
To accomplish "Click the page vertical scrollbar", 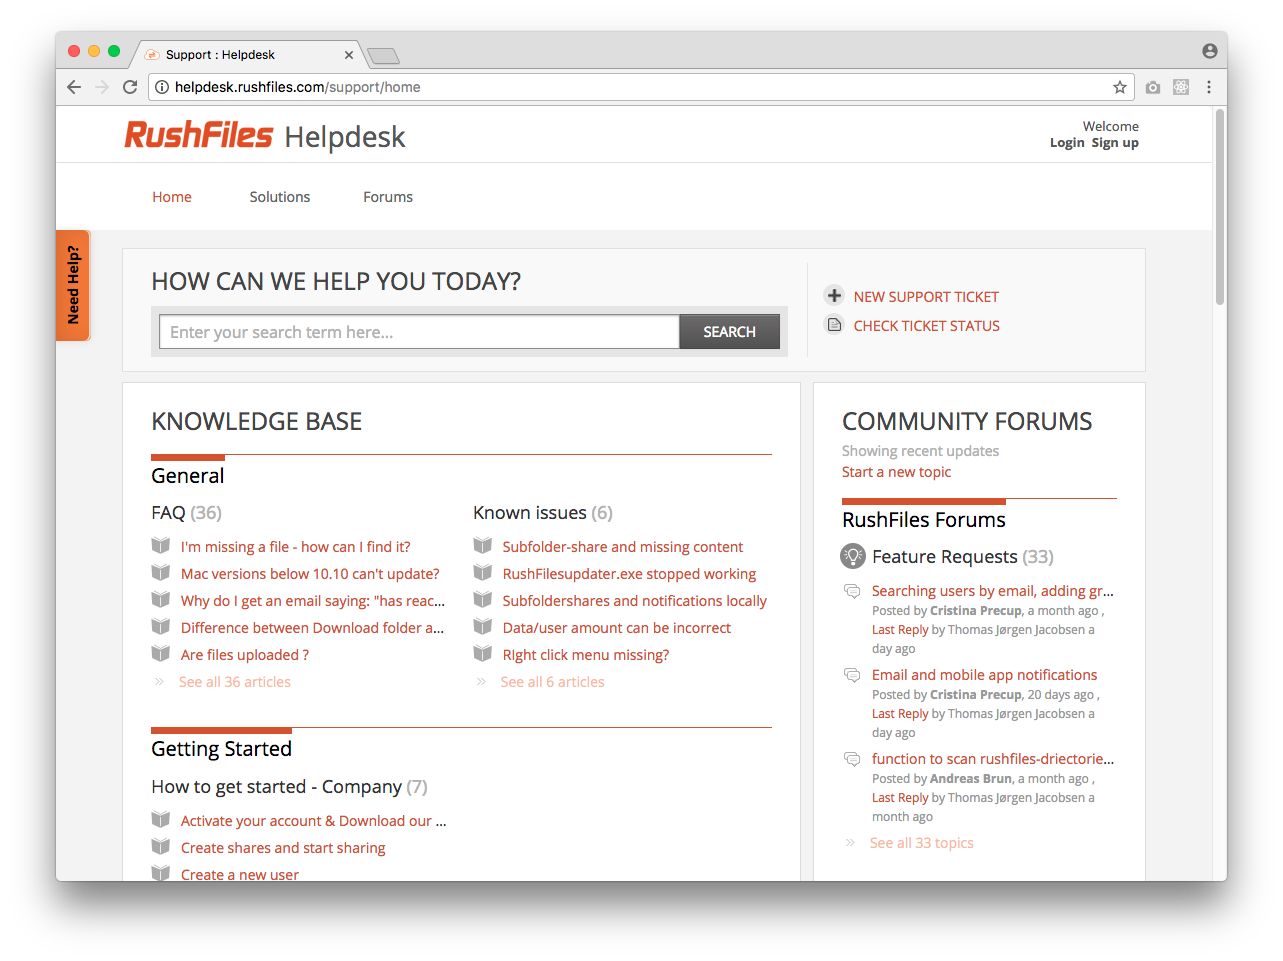I will pos(1220,206).
